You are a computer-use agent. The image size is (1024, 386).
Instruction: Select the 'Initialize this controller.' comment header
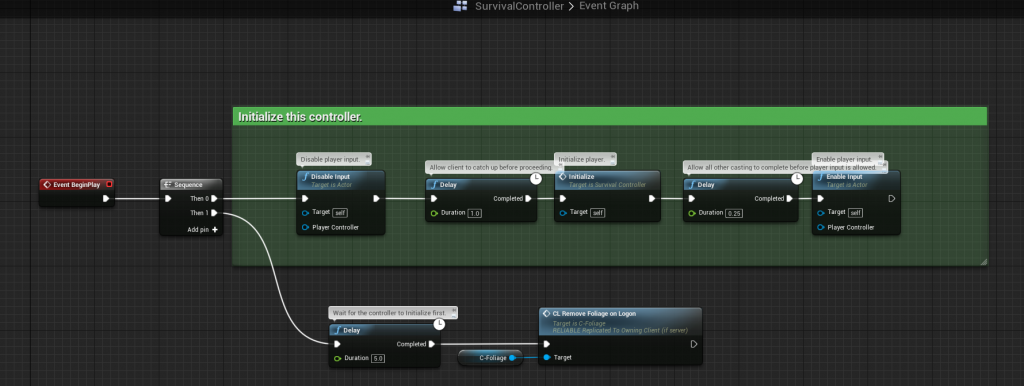[x=610, y=117]
